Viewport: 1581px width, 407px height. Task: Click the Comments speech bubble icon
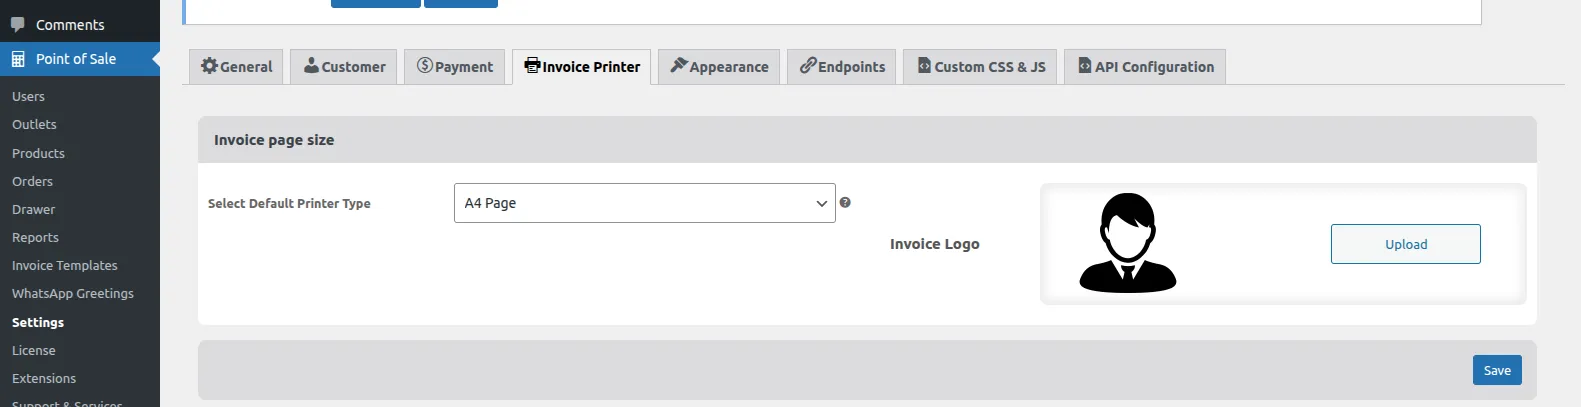pos(18,24)
